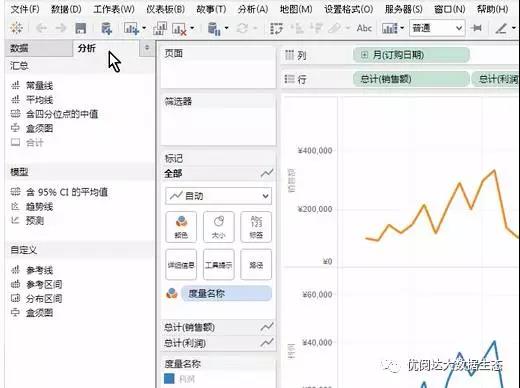Open the 普通 fit view dropdown
This screenshot has height=388, width=520.
(437, 28)
